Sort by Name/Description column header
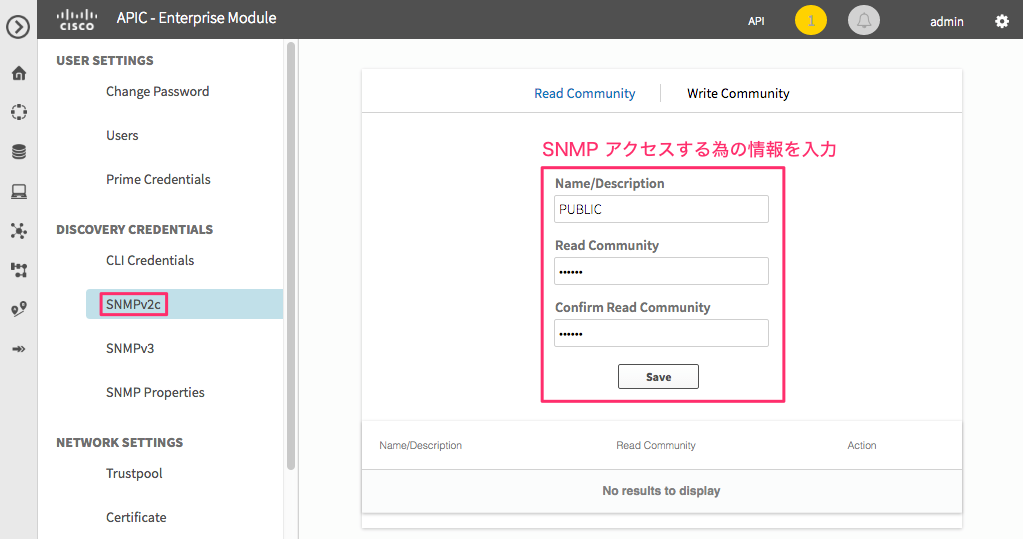 [420, 445]
